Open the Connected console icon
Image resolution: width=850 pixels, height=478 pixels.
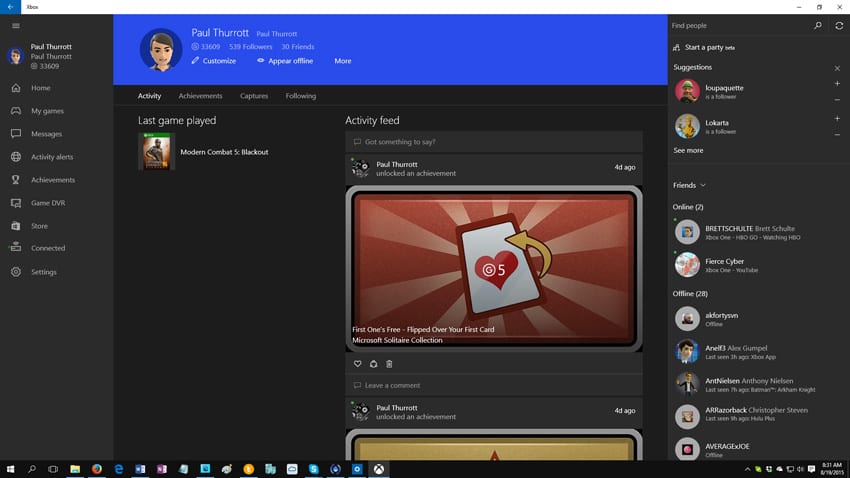pyautogui.click(x=16, y=248)
